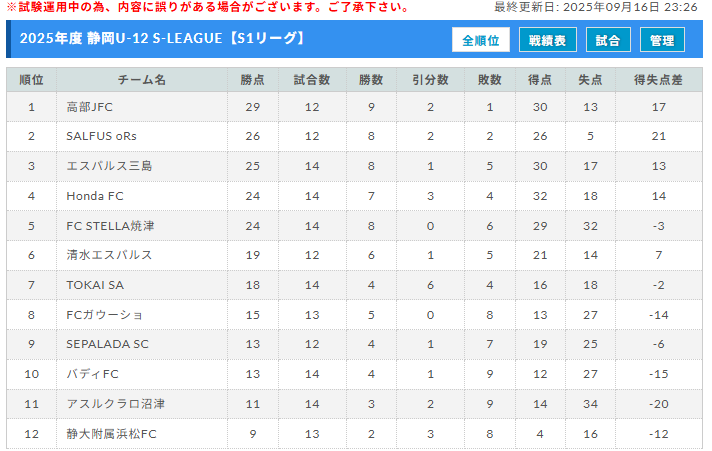Click the 得失点差 column header

pos(658,80)
